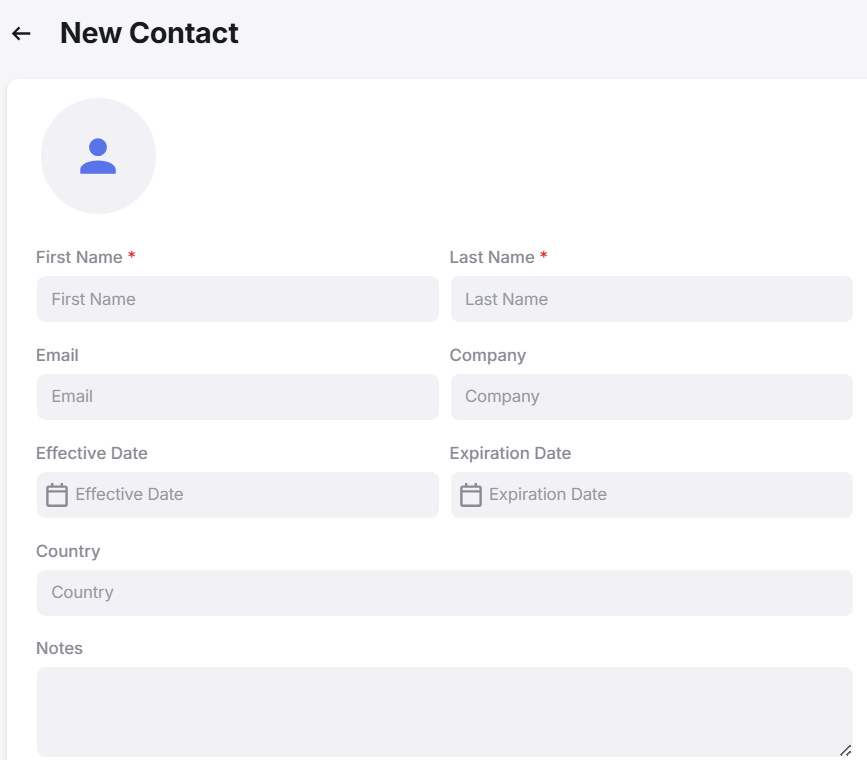Click the Email label above the field
This screenshot has height=760, width=867.
57,355
